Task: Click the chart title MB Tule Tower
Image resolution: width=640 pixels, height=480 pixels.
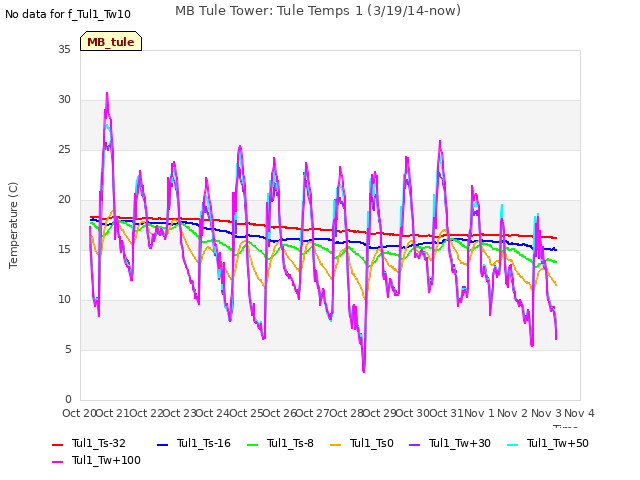Action: 318,11
